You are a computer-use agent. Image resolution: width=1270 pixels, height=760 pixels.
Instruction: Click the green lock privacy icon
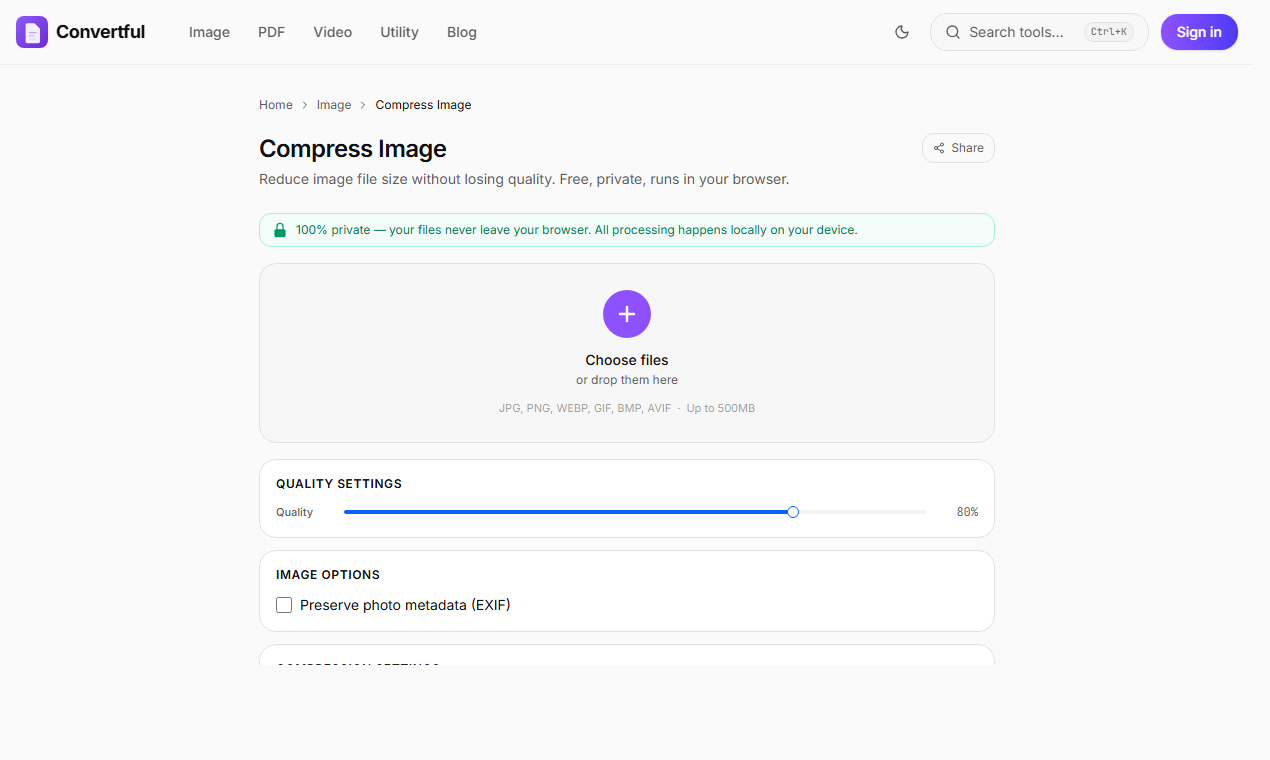tap(280, 230)
